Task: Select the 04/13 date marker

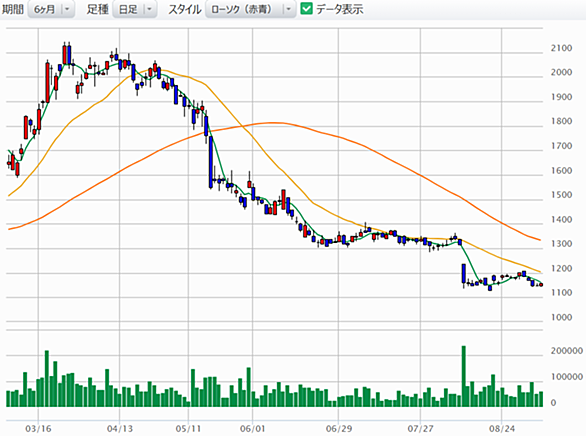Action: [x=120, y=429]
